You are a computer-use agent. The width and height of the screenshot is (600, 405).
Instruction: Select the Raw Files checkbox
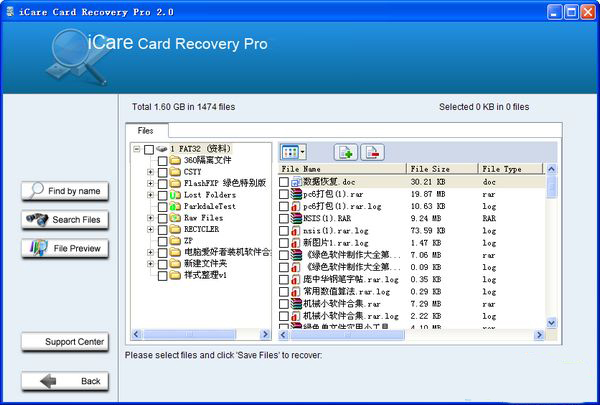pyautogui.click(x=162, y=218)
